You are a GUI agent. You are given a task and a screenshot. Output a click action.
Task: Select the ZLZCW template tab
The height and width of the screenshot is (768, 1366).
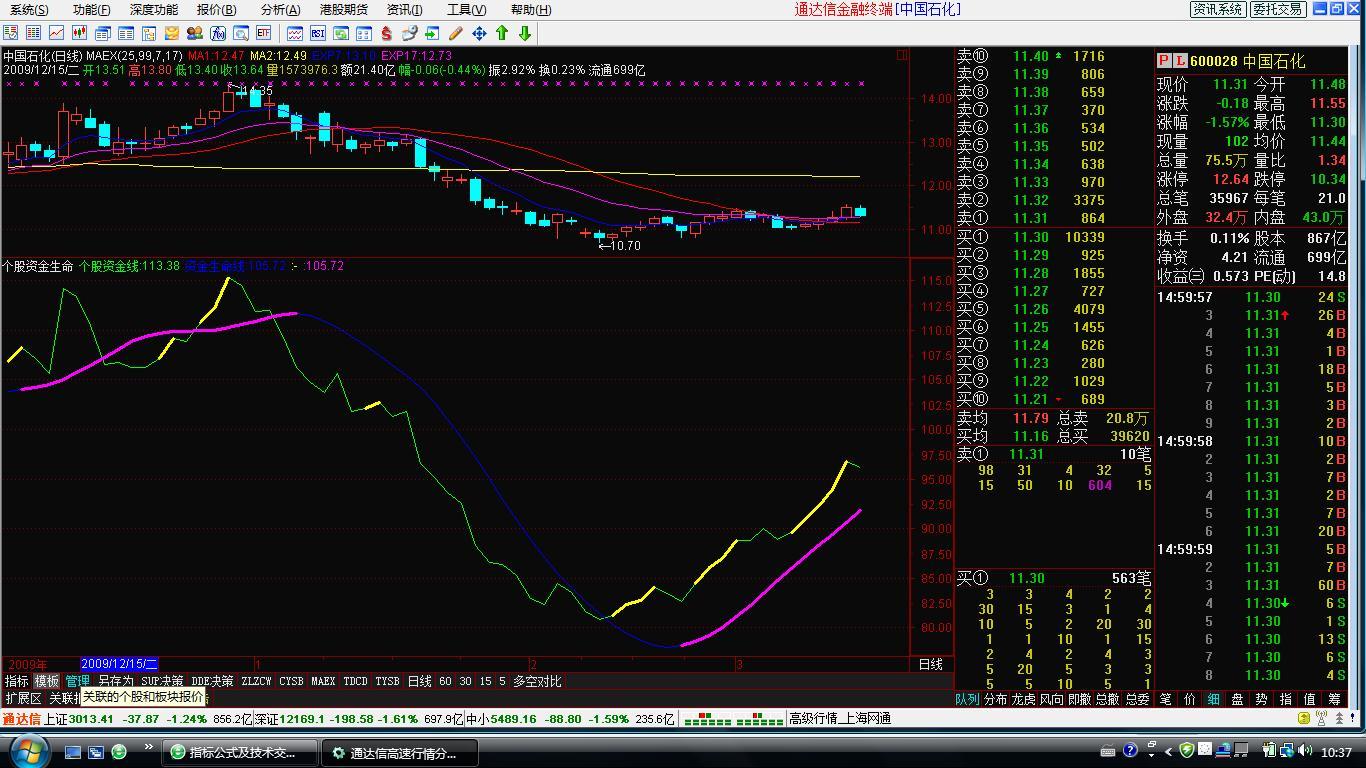(256, 681)
